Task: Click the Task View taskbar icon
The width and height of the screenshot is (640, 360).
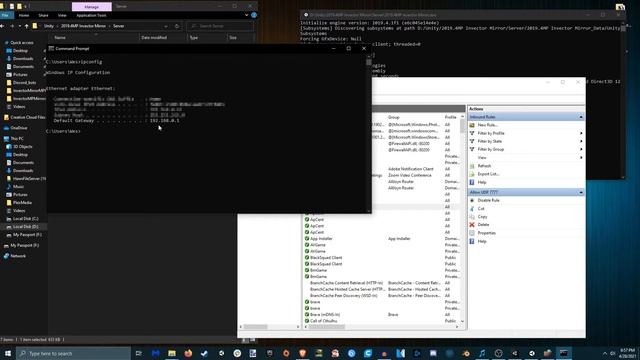Action: [x=138, y=353]
